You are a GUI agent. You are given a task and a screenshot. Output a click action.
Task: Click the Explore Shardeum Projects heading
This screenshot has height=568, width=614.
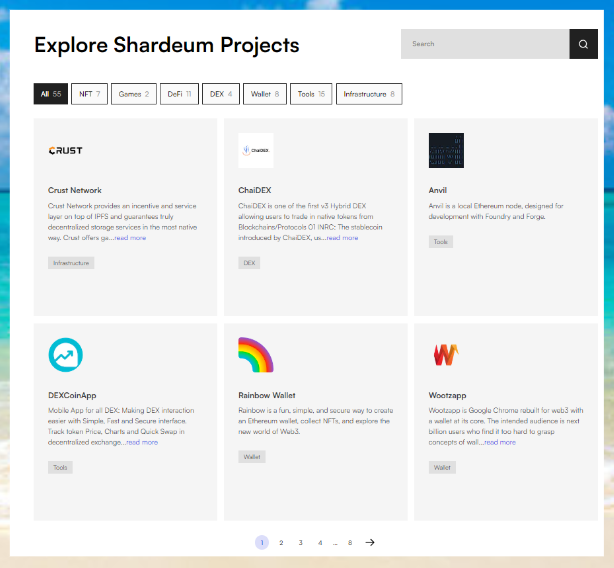click(x=167, y=45)
